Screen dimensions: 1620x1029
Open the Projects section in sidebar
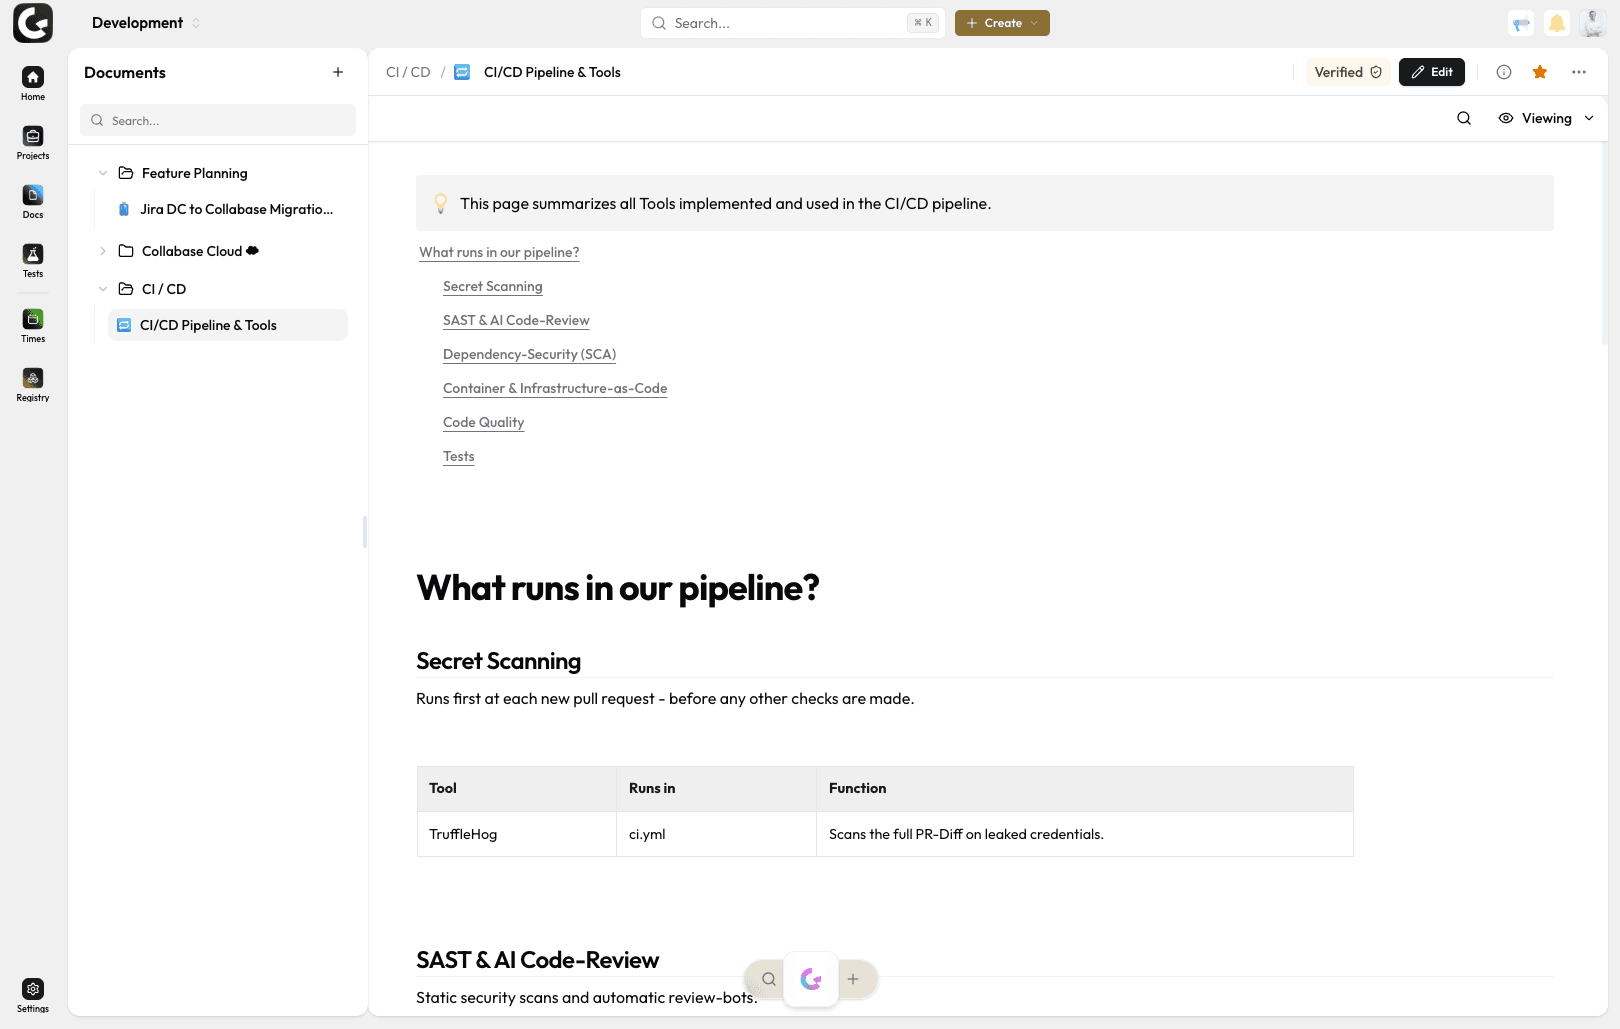coord(33,143)
